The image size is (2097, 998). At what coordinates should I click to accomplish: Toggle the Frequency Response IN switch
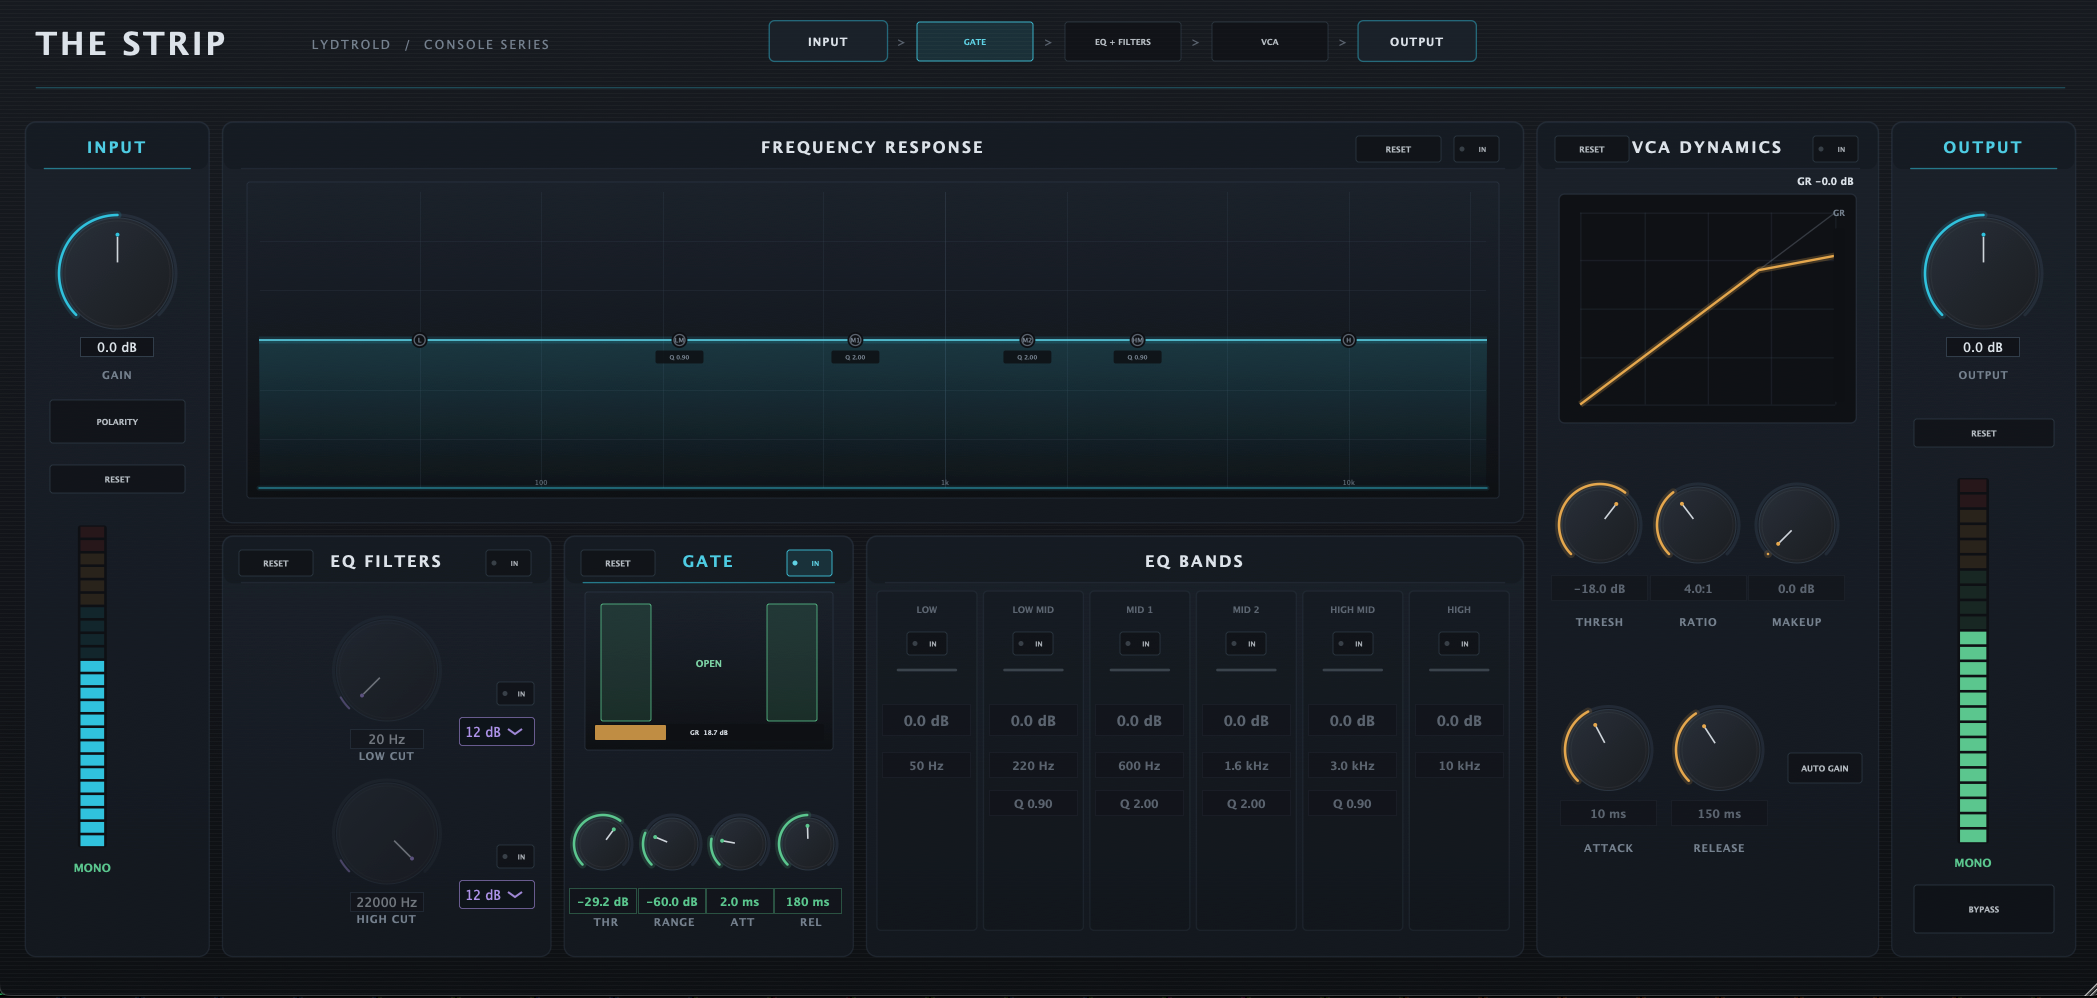pyautogui.click(x=1476, y=149)
